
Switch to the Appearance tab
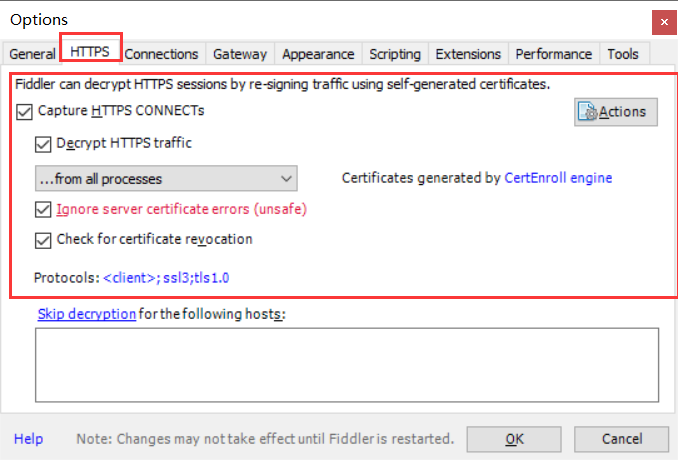point(318,54)
